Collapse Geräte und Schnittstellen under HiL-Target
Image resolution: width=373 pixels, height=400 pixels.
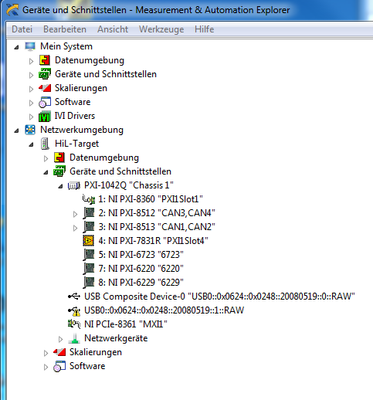[x=46, y=172]
